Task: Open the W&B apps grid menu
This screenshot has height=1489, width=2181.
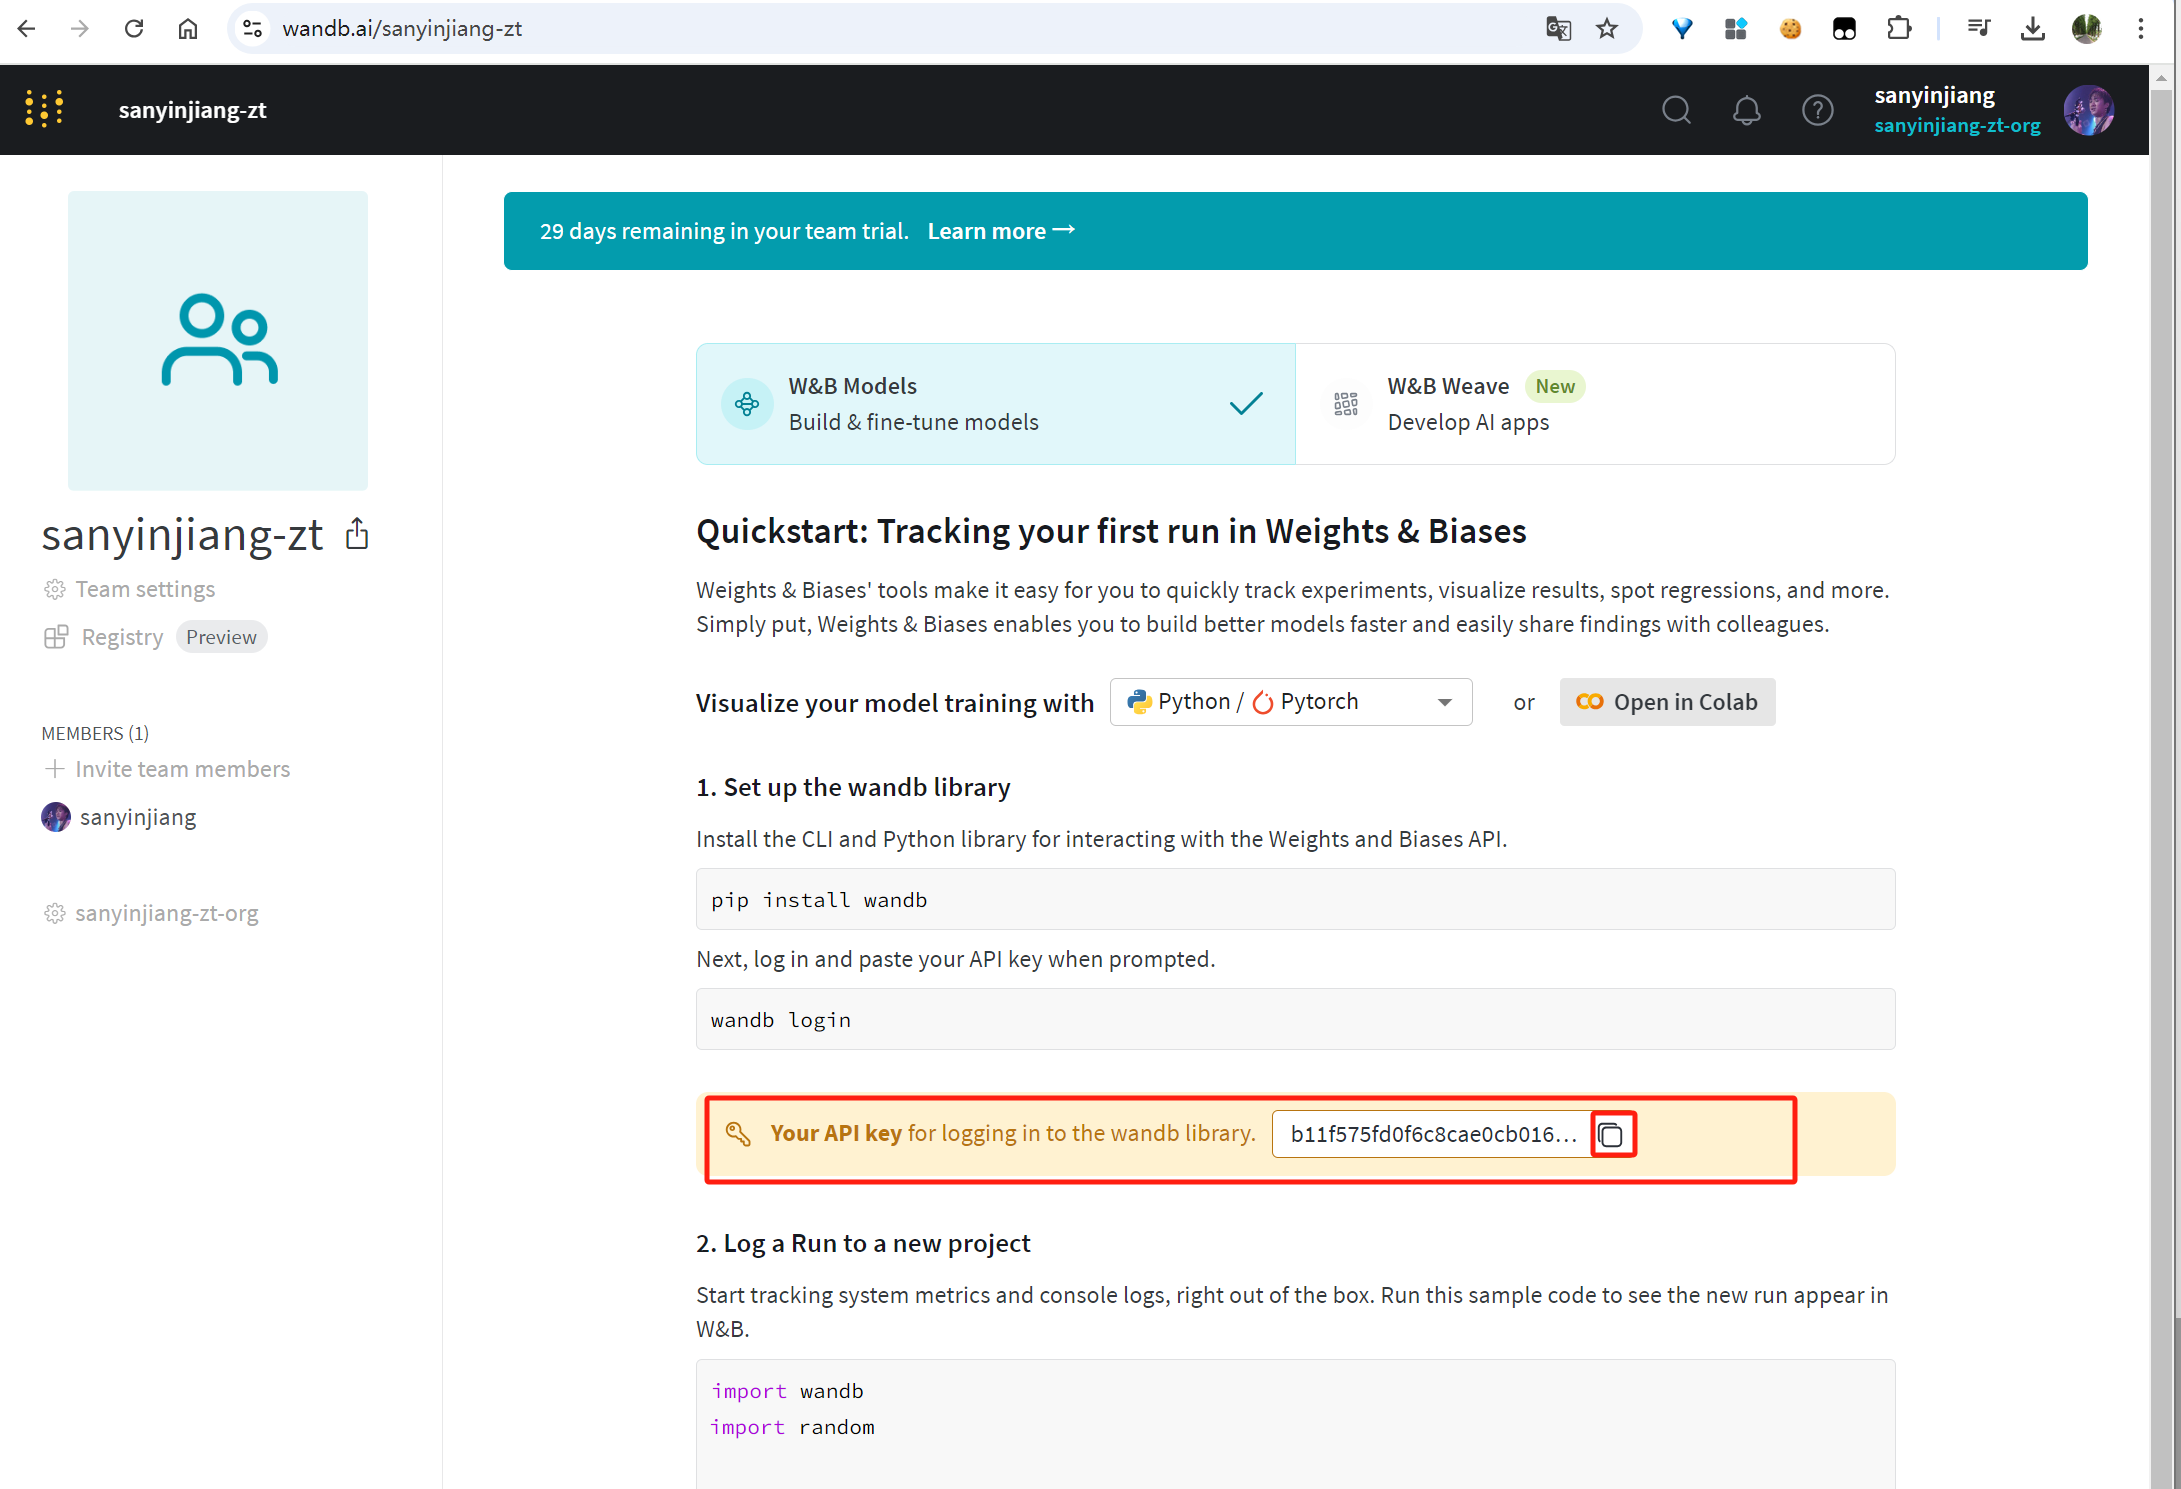Action: click(44, 109)
